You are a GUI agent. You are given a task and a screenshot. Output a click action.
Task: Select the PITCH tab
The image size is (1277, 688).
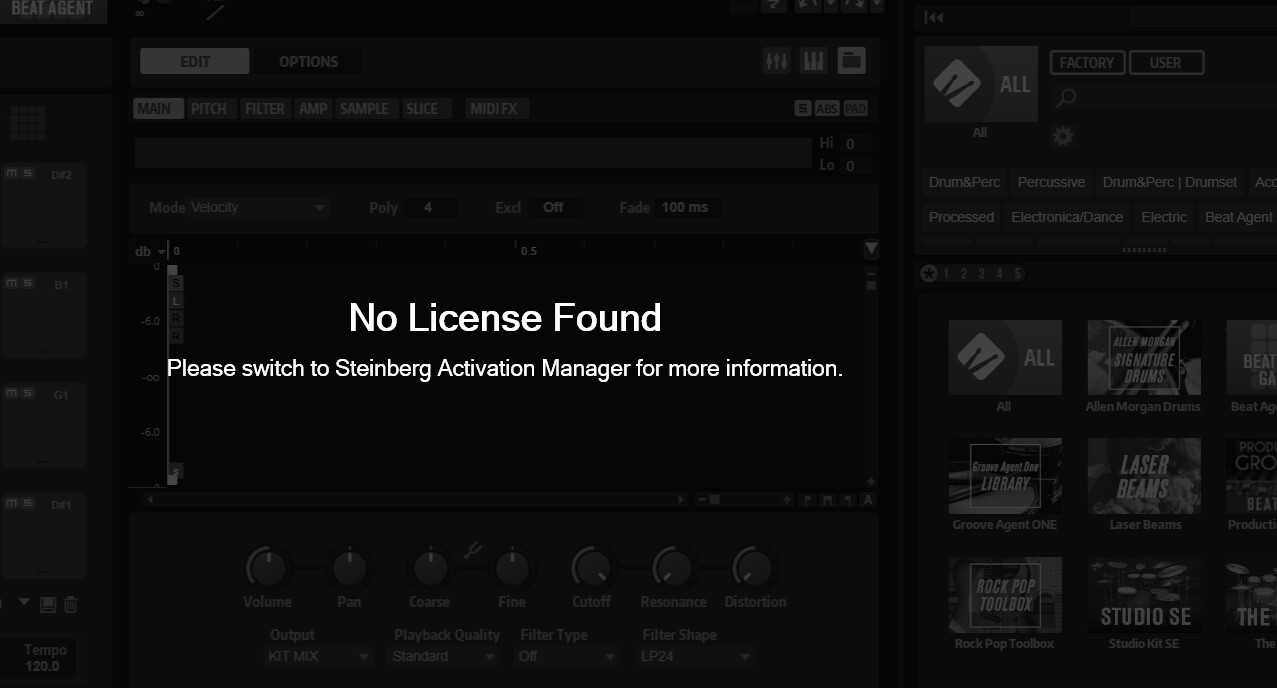pyautogui.click(x=209, y=109)
